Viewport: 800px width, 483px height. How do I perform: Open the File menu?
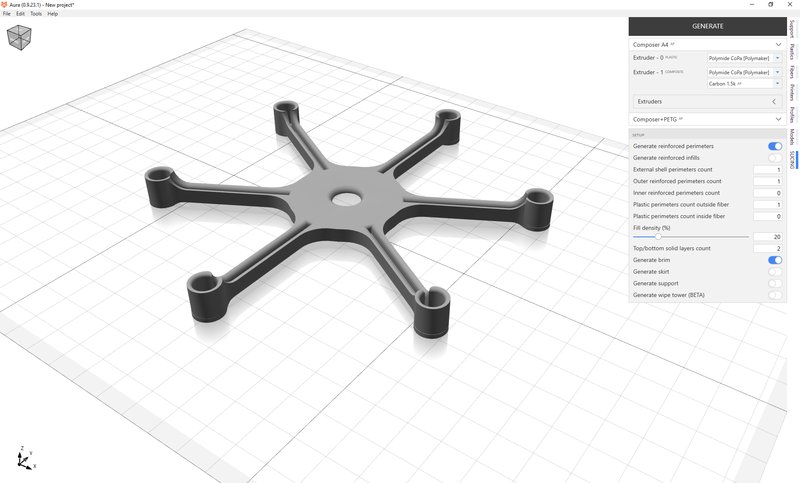click(x=6, y=14)
